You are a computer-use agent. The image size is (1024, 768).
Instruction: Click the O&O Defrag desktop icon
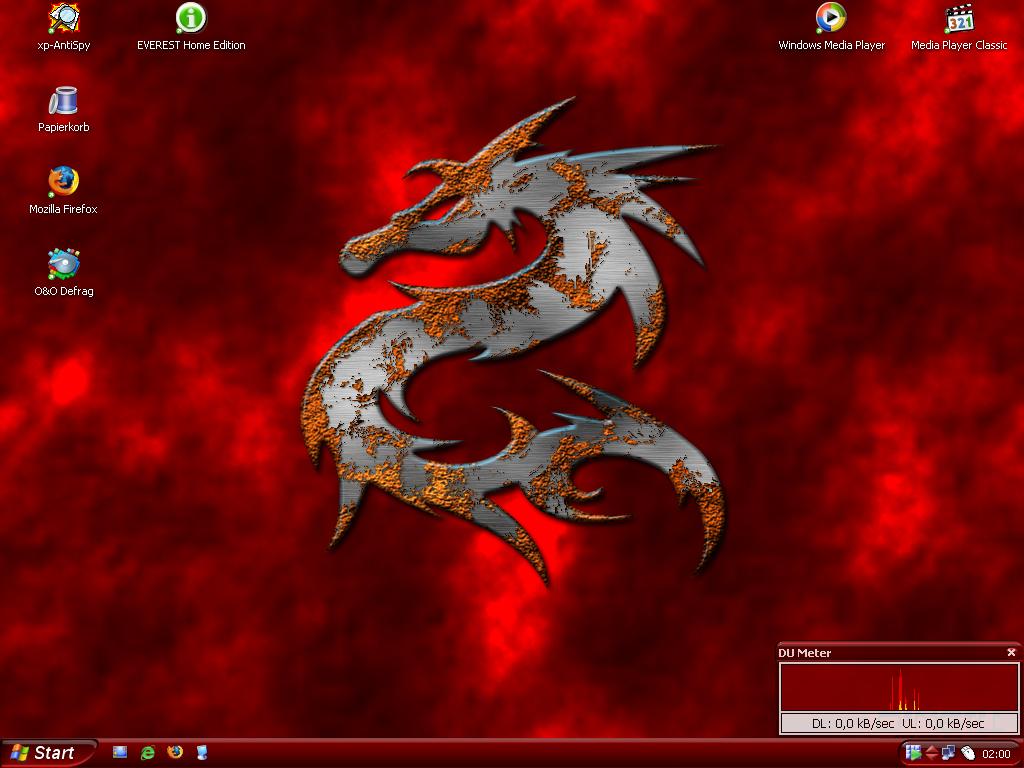(x=64, y=265)
